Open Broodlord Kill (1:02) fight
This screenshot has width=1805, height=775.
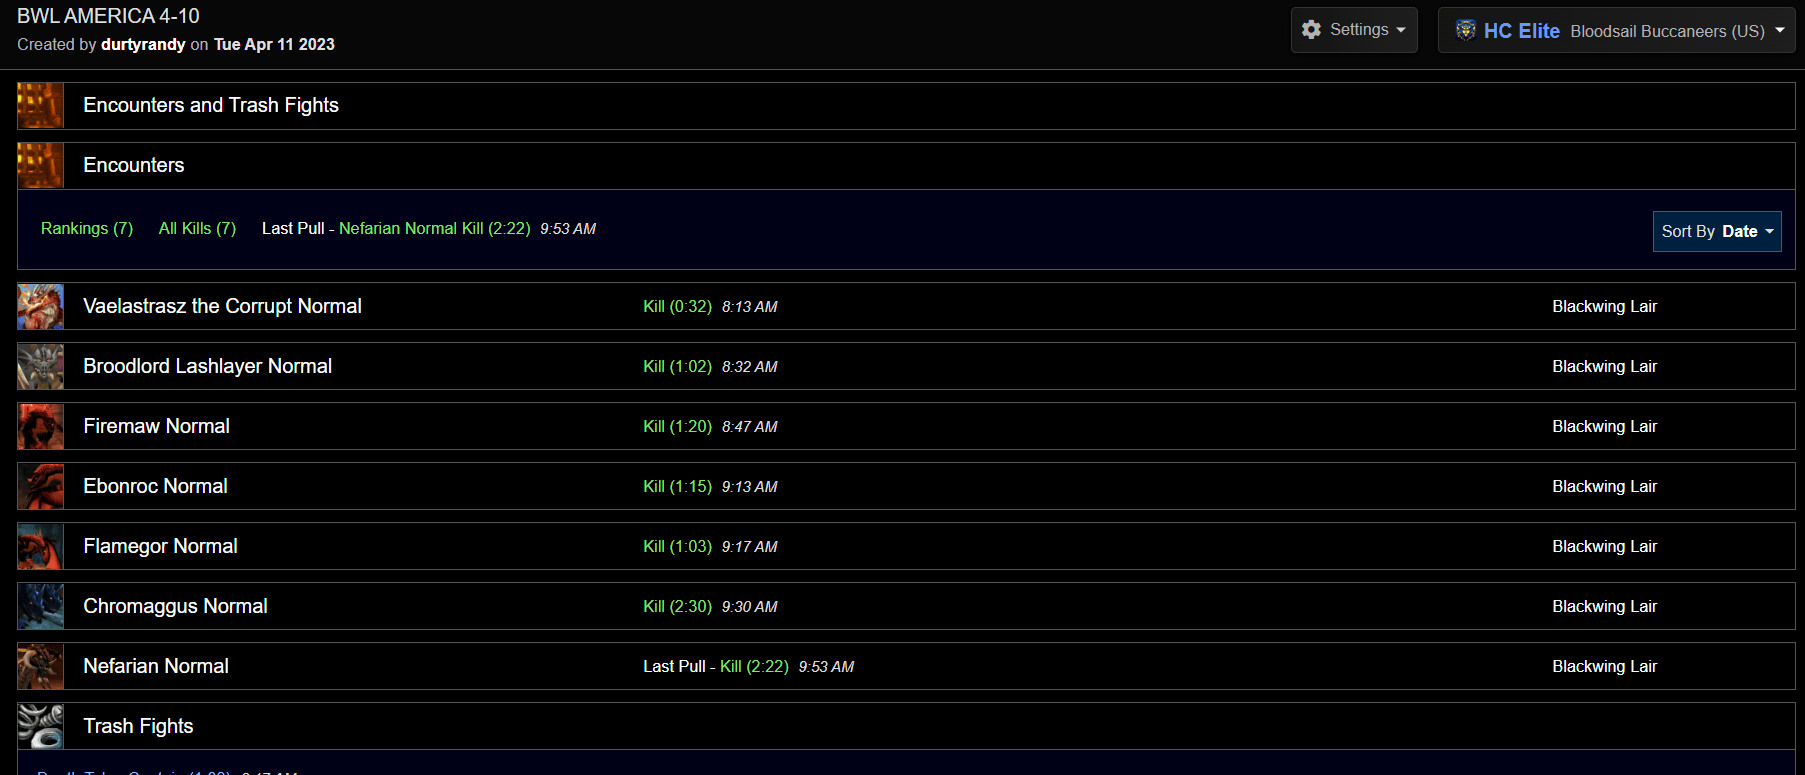coord(677,366)
